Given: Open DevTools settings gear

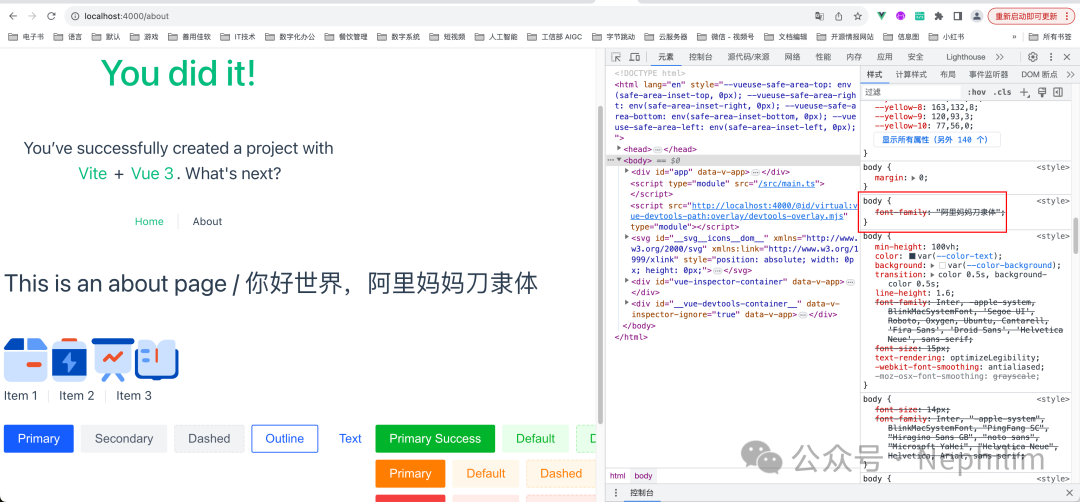Looking at the screenshot, I should point(1032,57).
